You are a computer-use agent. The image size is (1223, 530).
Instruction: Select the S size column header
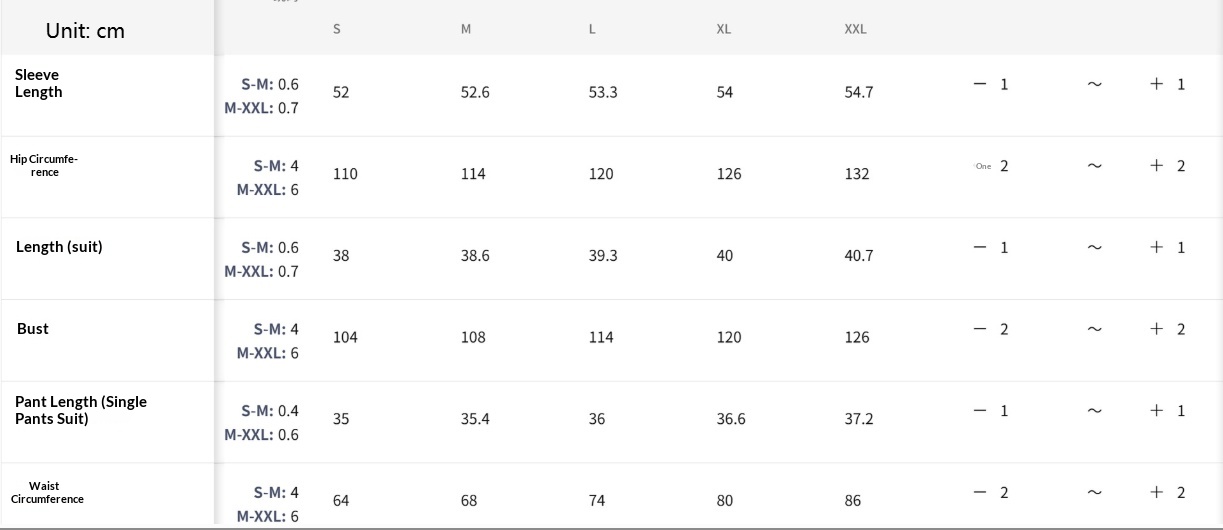pyautogui.click(x=337, y=29)
